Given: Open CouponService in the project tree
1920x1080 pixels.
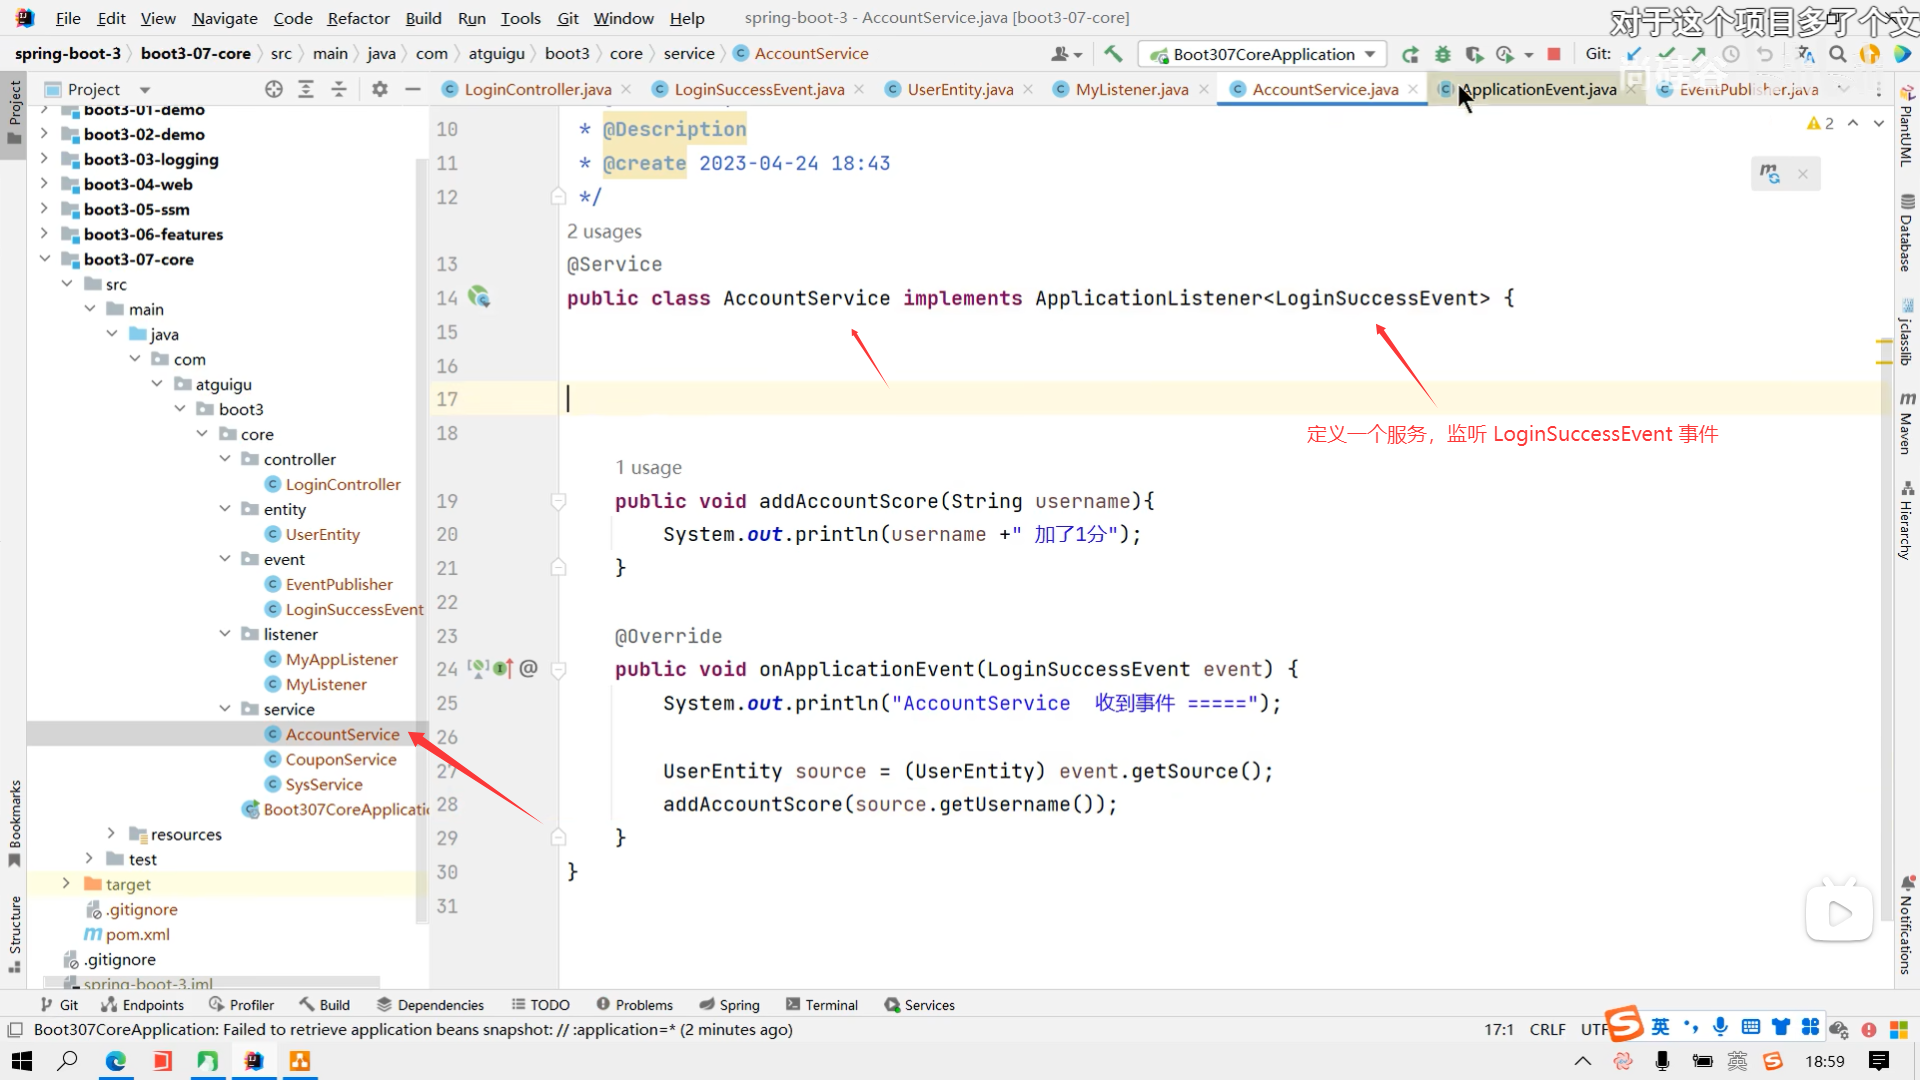Looking at the screenshot, I should click(x=341, y=759).
